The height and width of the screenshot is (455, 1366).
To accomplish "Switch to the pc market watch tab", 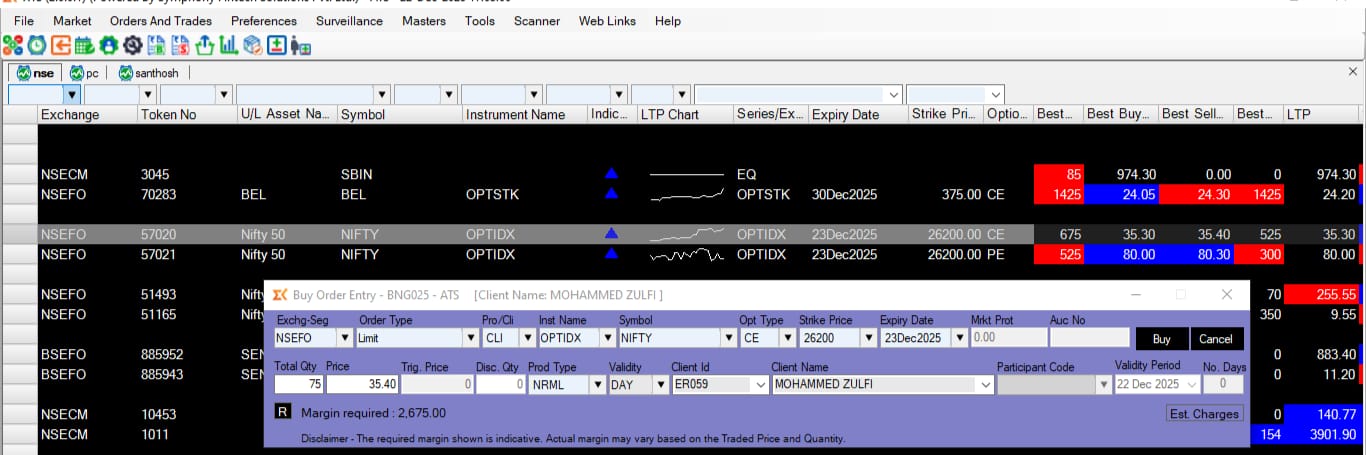I will (x=86, y=73).
